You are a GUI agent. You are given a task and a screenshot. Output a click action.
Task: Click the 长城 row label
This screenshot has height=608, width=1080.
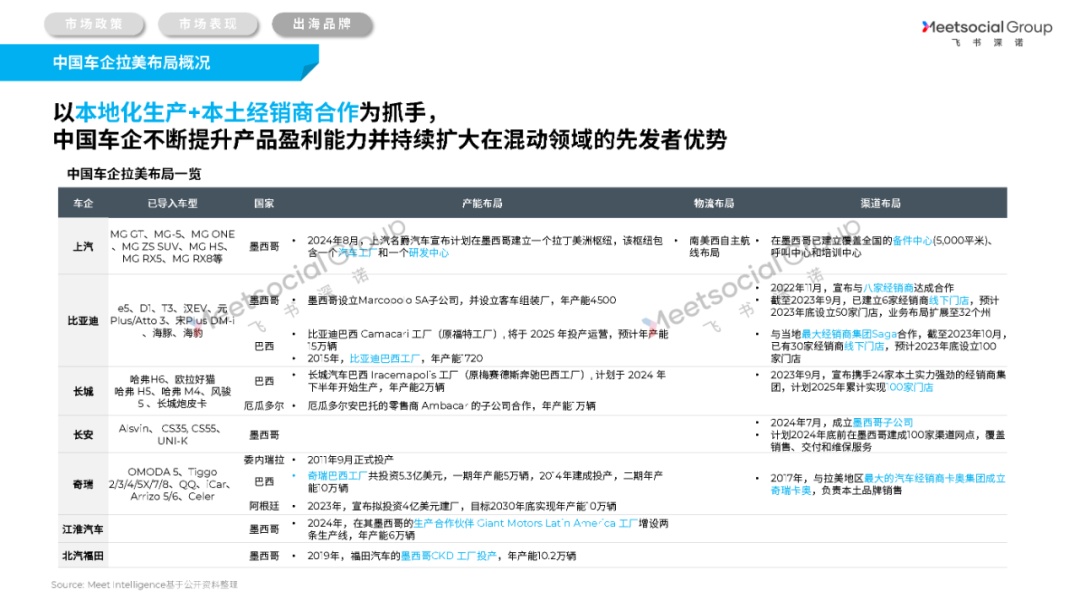(83, 391)
